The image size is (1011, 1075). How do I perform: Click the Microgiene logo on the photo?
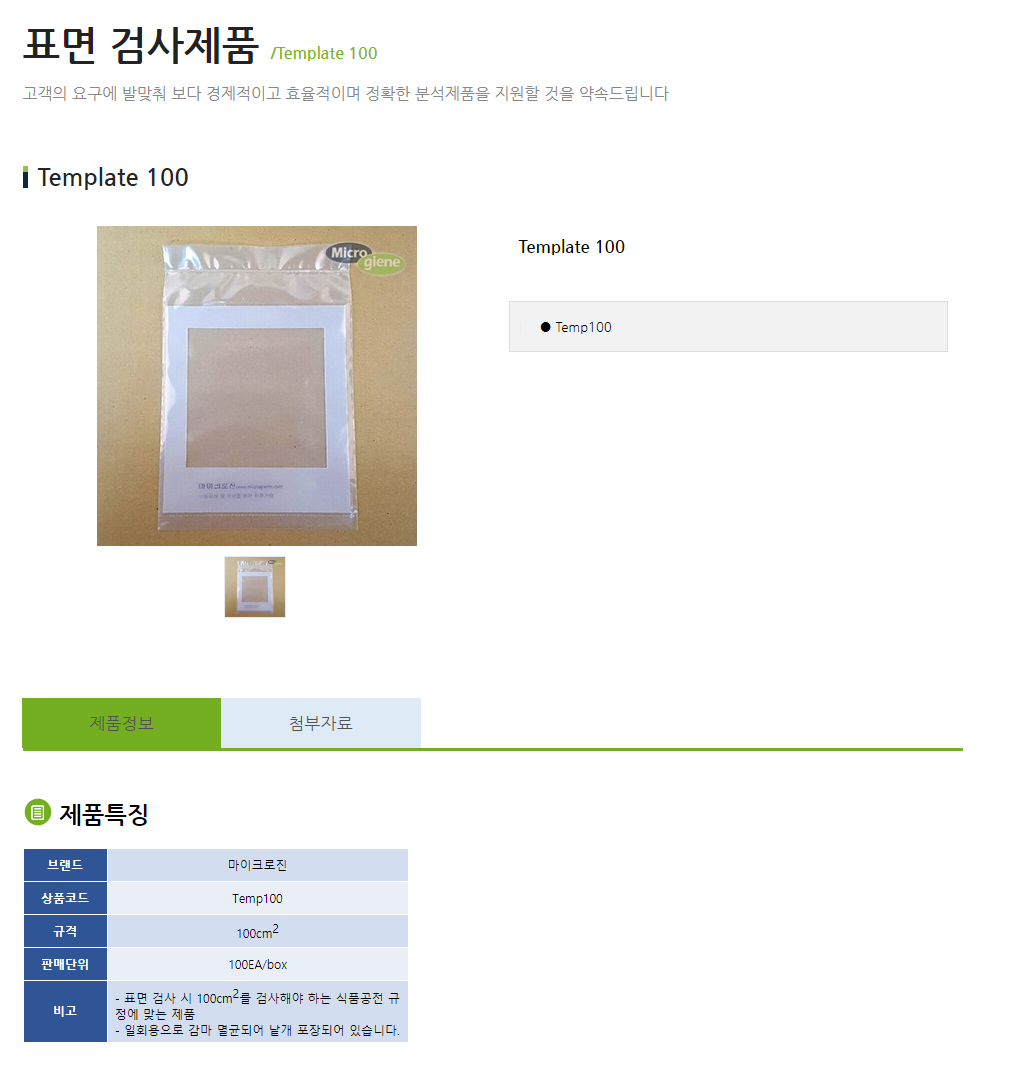click(x=365, y=258)
